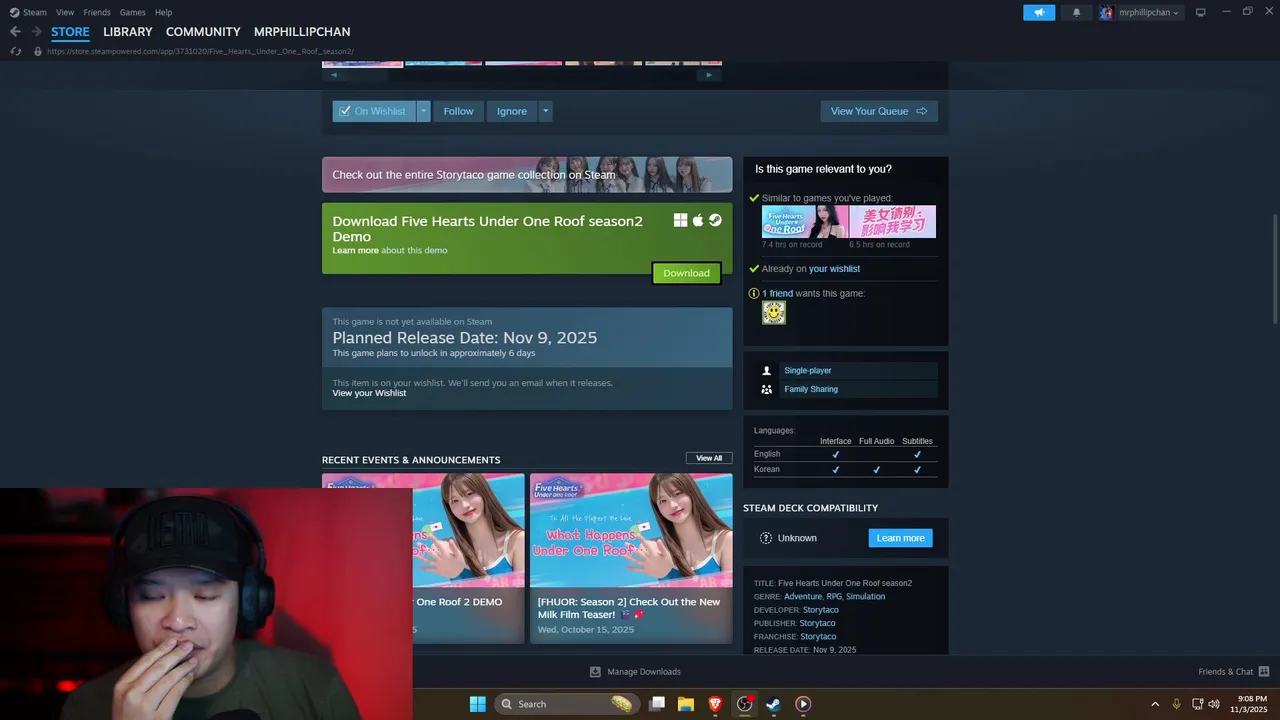Open the Help menu

click(163, 12)
